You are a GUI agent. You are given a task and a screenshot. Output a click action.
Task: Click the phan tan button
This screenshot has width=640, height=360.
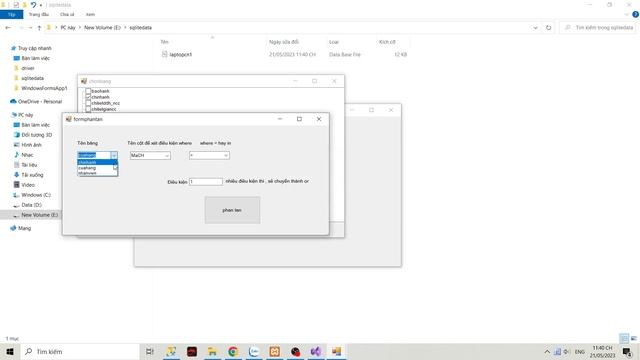[232, 210]
